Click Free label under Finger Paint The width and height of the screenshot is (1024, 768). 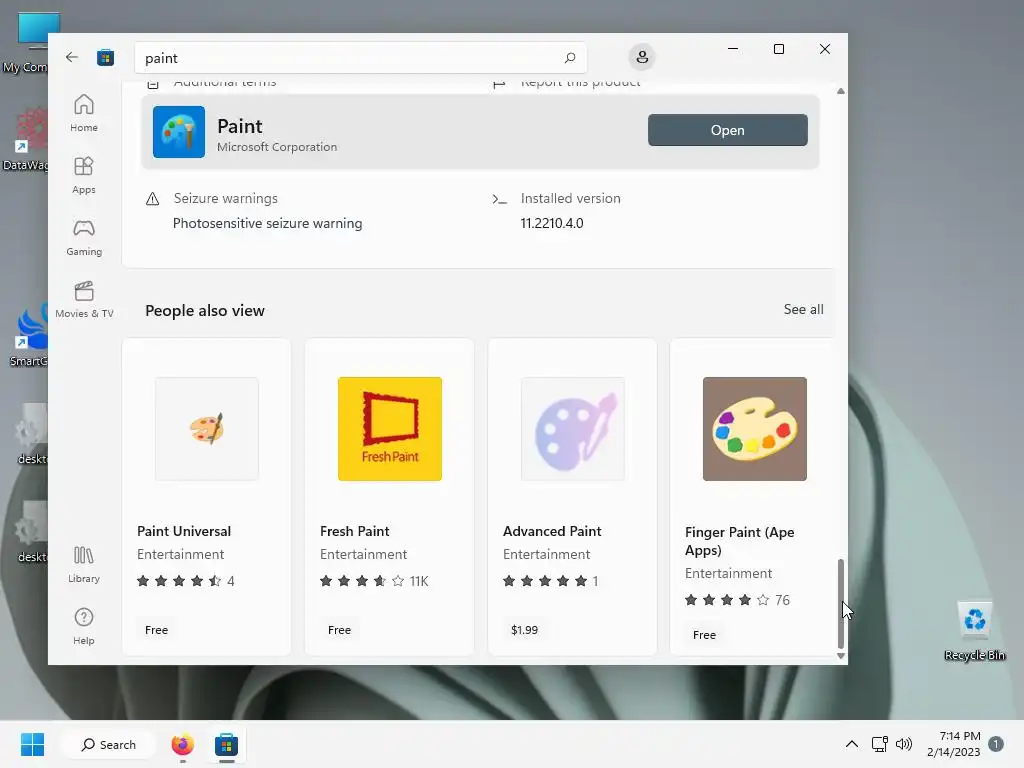click(704, 635)
